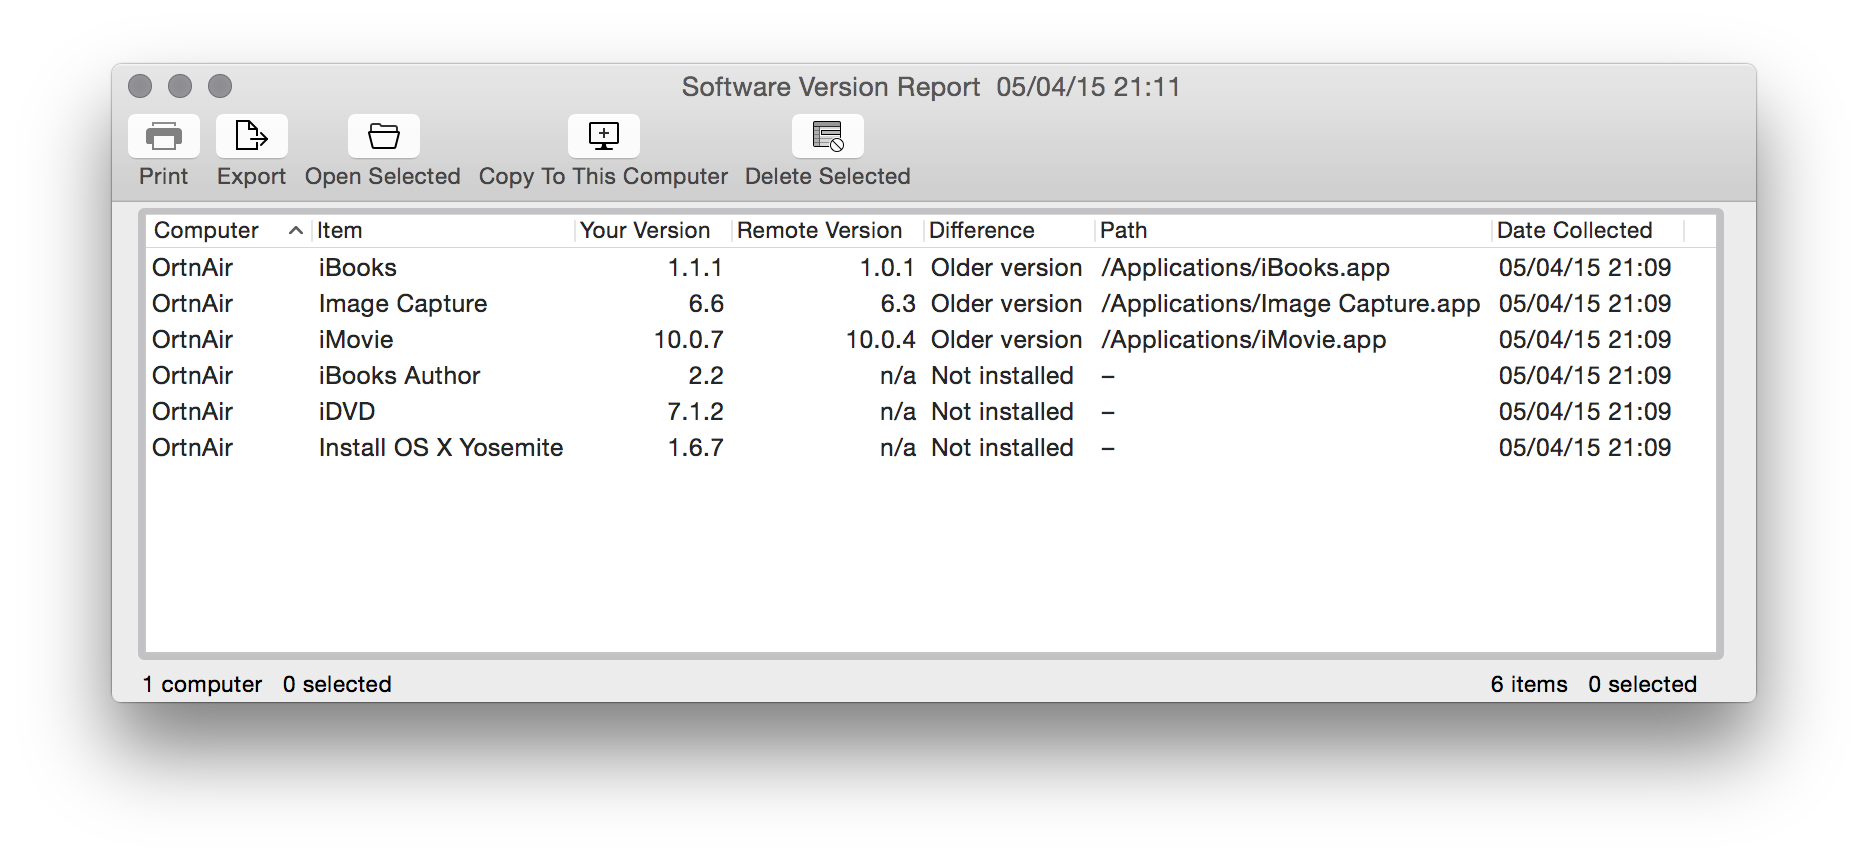Select the iBooks Author row item
This screenshot has width=1868, height=862.
click(x=400, y=376)
